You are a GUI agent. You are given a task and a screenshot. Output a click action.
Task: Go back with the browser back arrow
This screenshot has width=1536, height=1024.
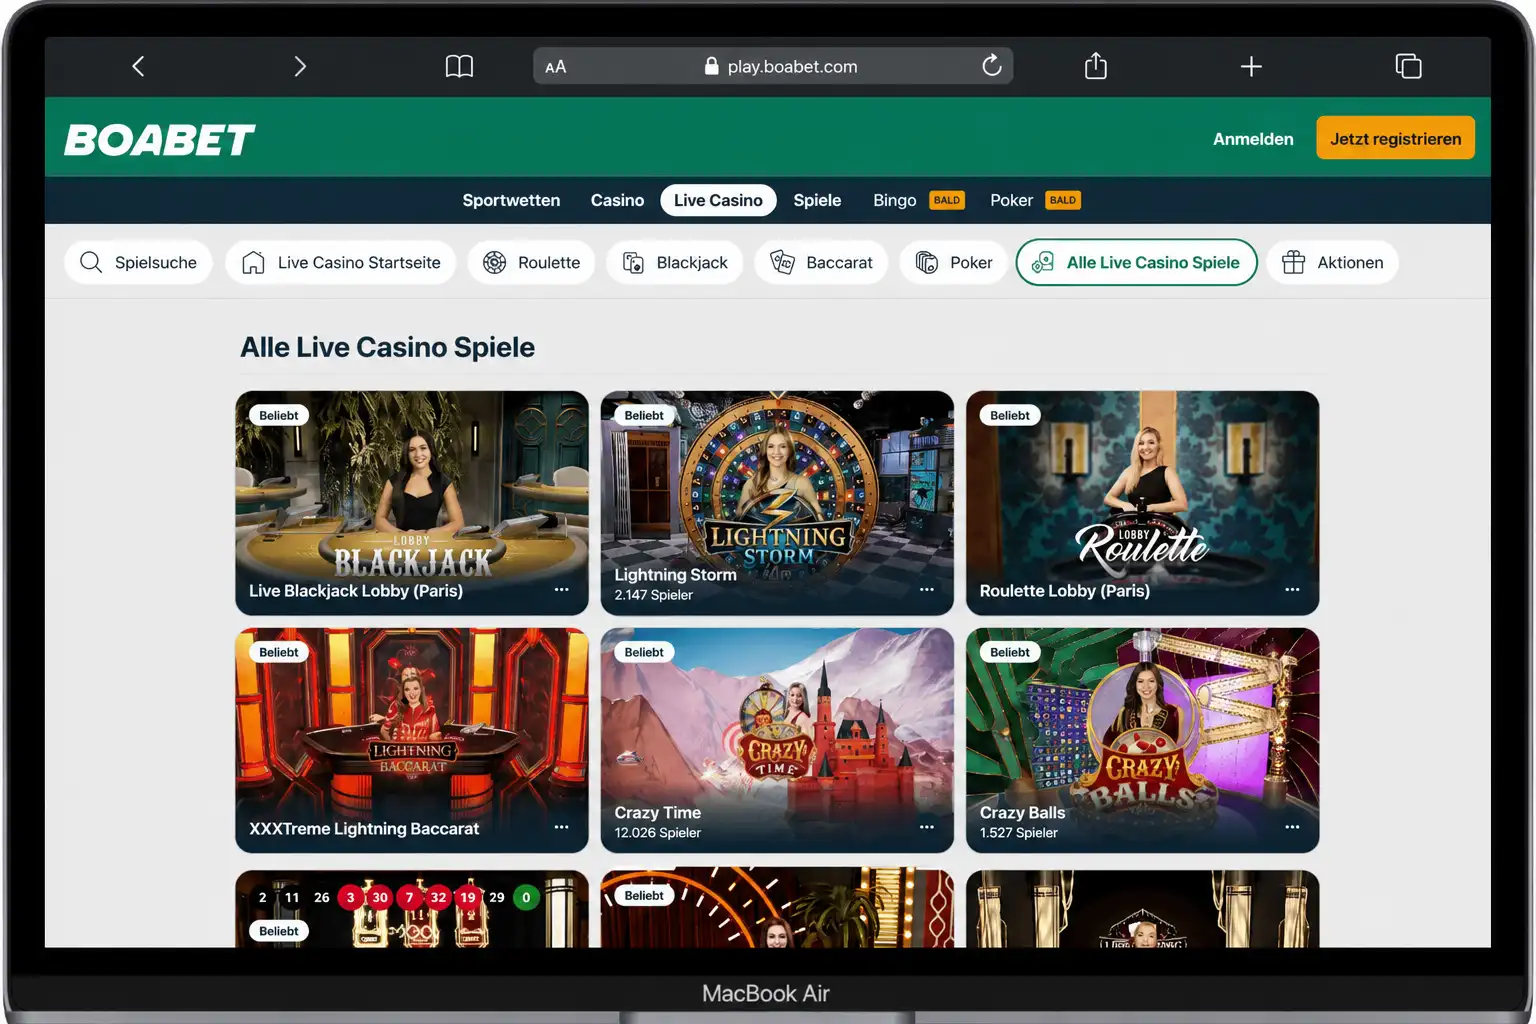138,66
